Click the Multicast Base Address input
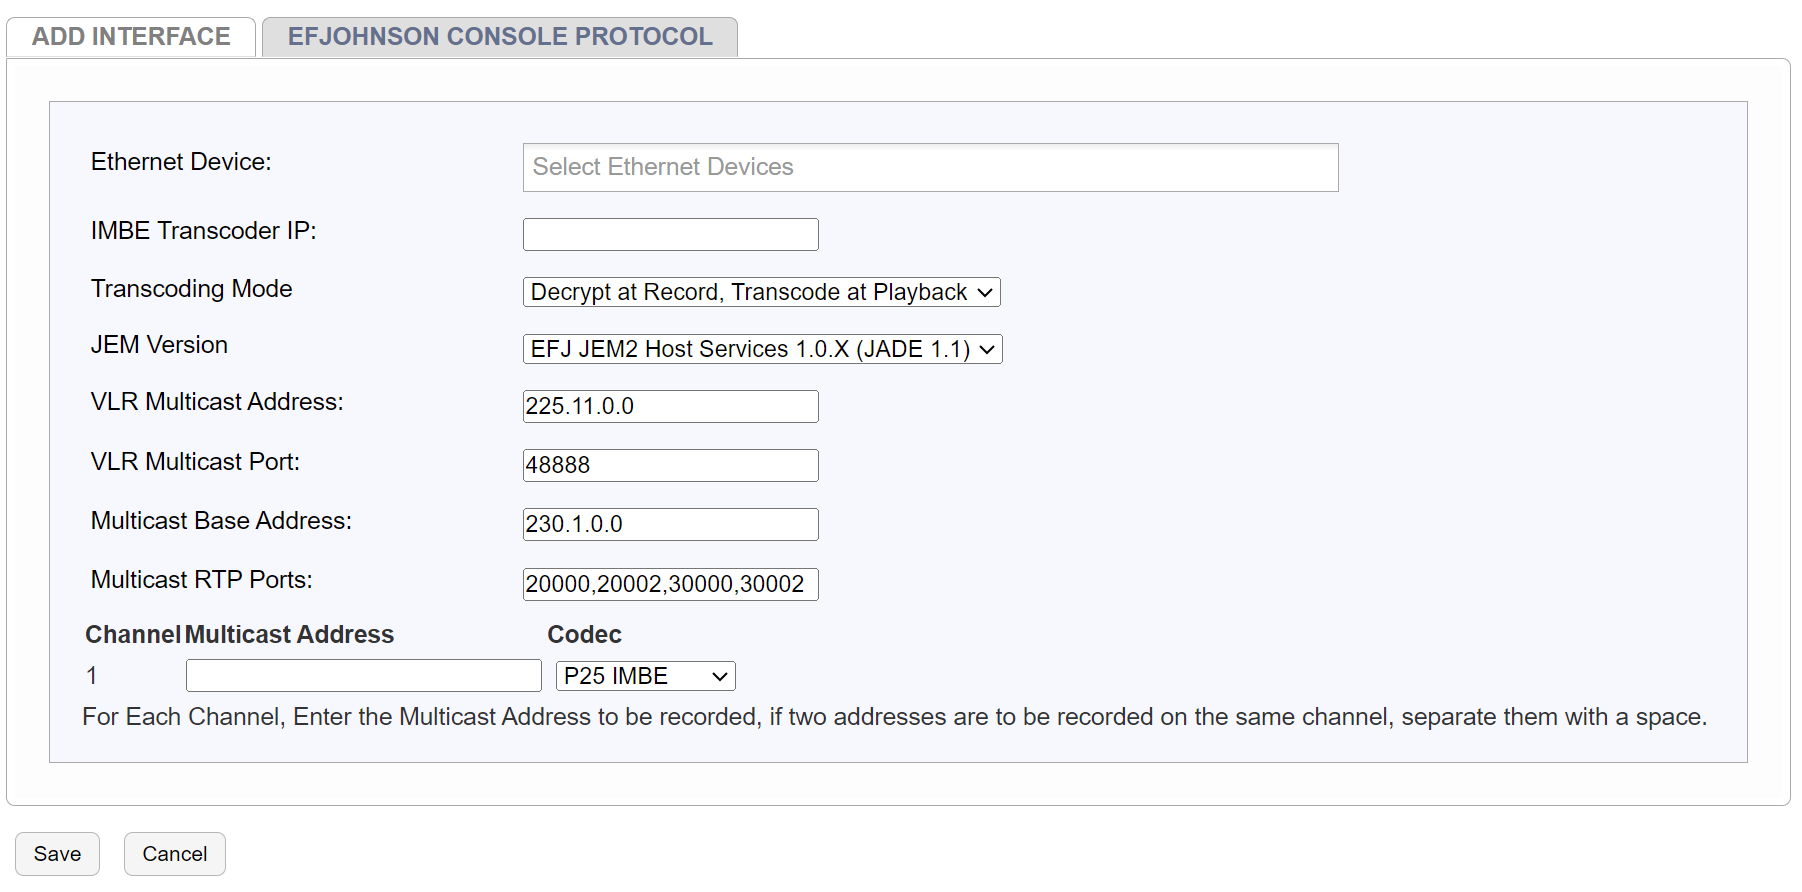The height and width of the screenshot is (892, 1802). pos(670,524)
